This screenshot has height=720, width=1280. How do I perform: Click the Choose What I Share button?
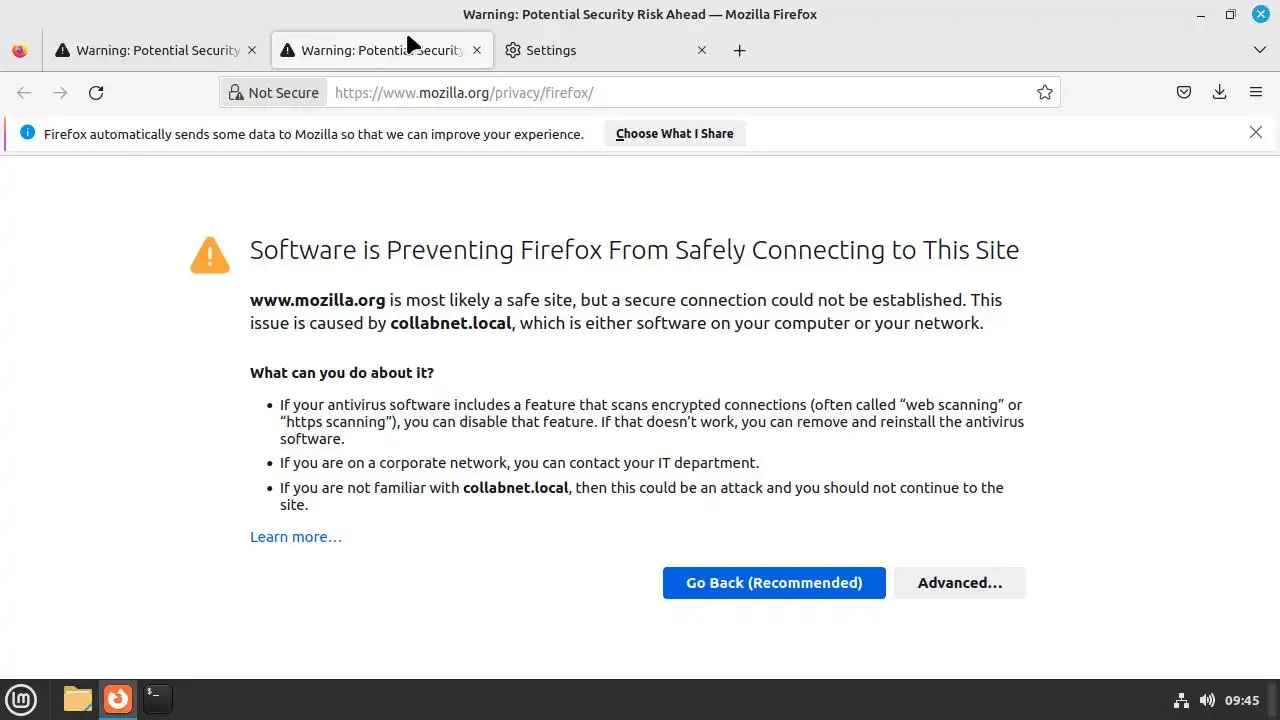tap(675, 134)
